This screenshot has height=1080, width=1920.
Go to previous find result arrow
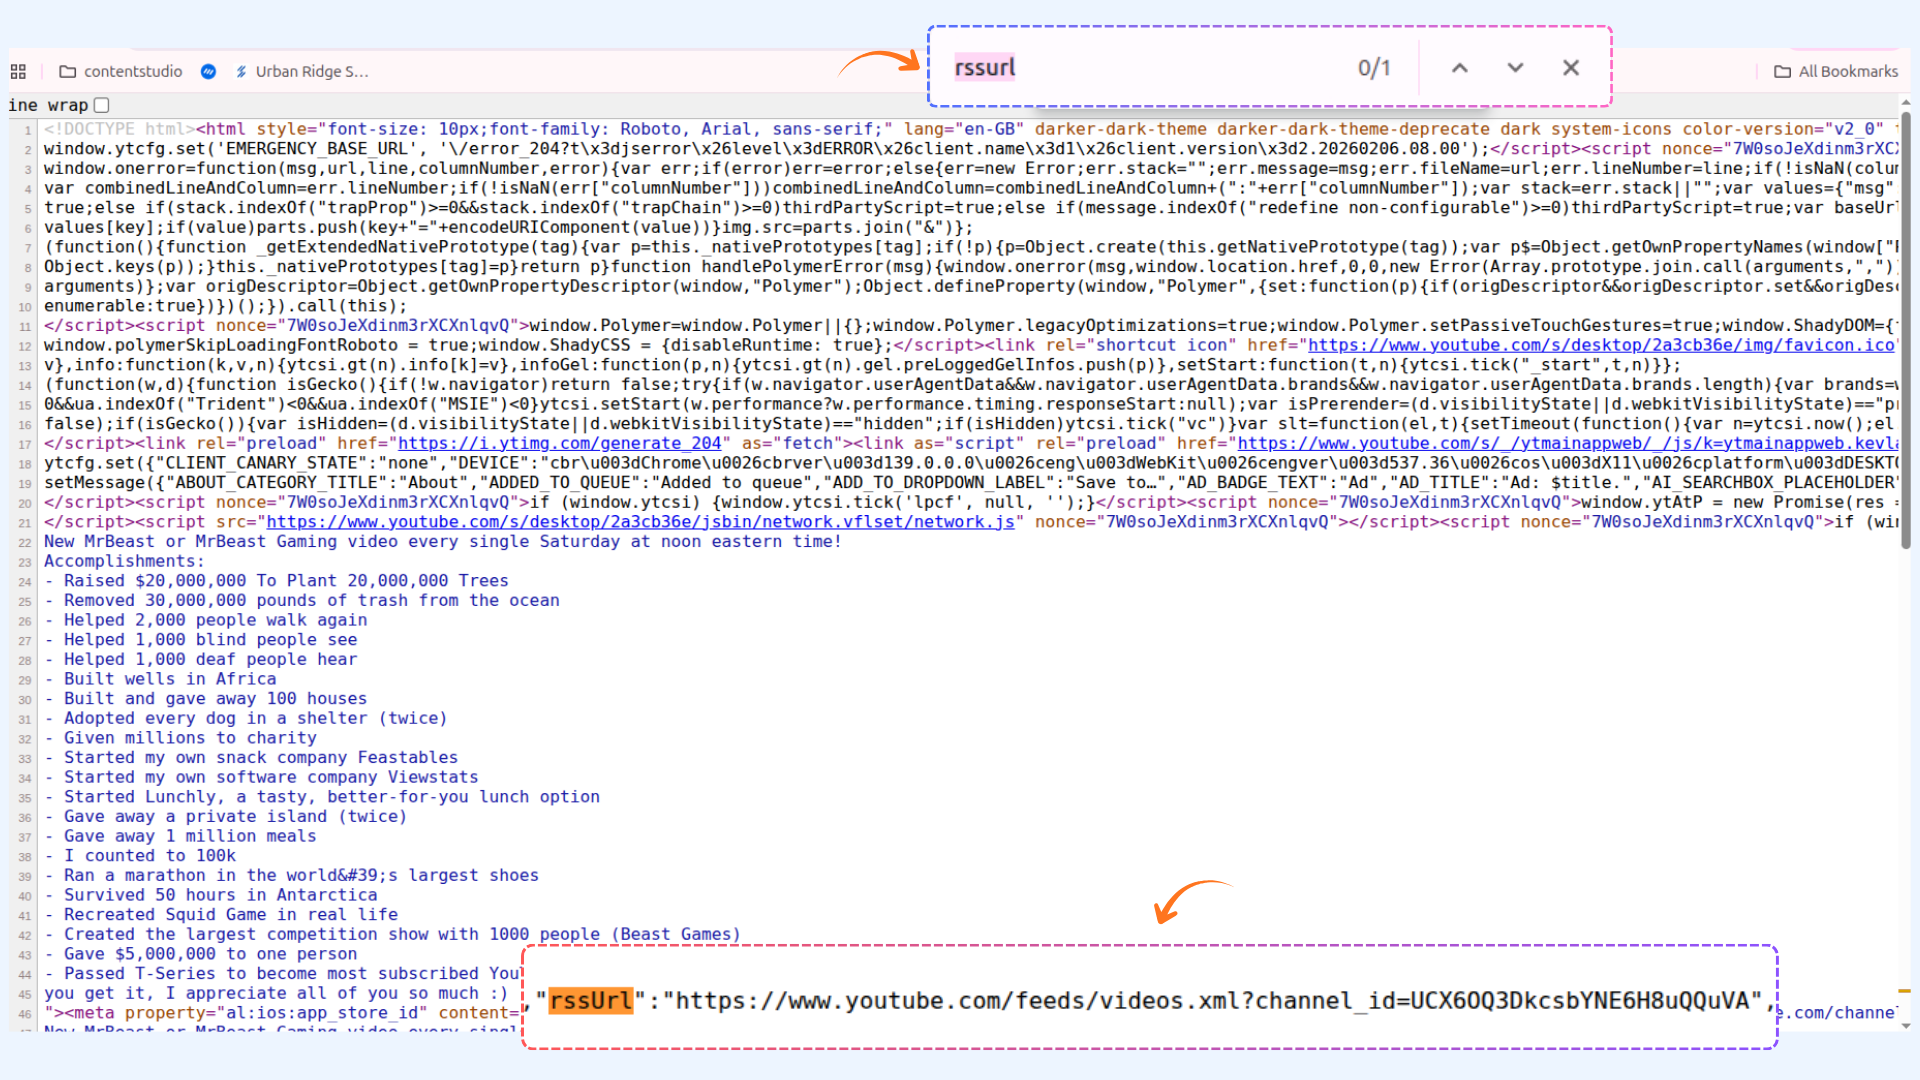(1459, 68)
